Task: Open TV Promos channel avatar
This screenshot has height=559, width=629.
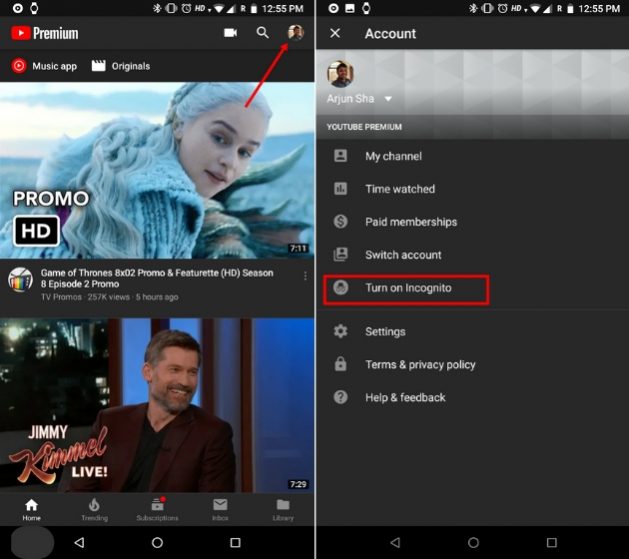Action: [20, 280]
